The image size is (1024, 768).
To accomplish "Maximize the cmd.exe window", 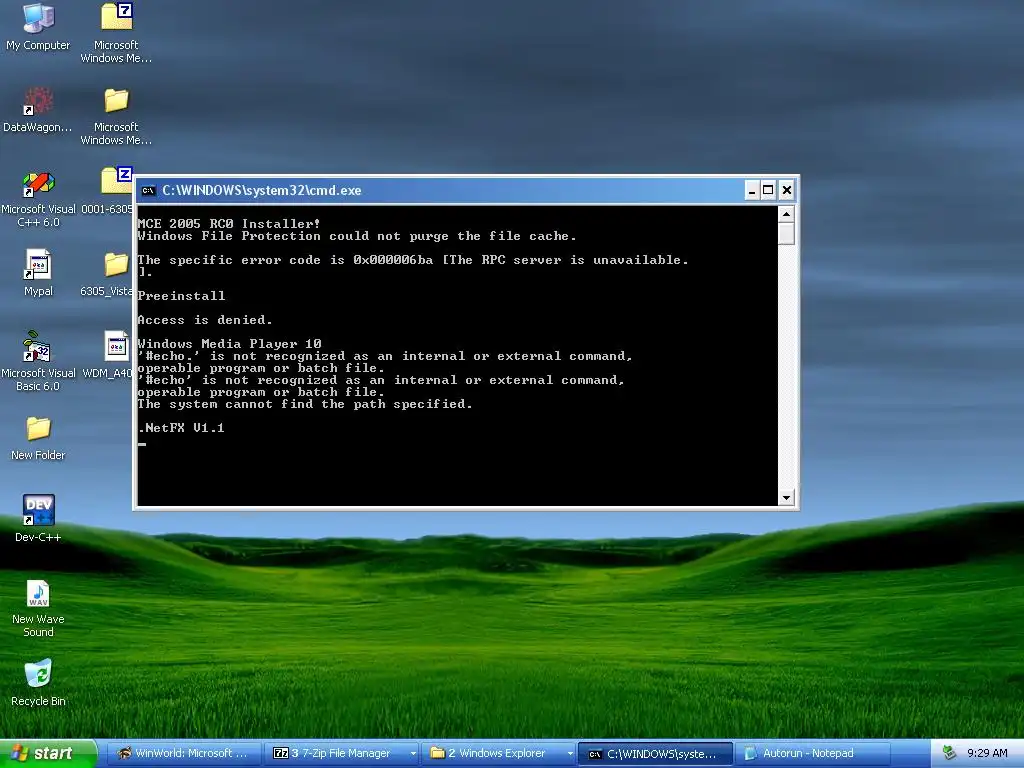I will click(769, 191).
